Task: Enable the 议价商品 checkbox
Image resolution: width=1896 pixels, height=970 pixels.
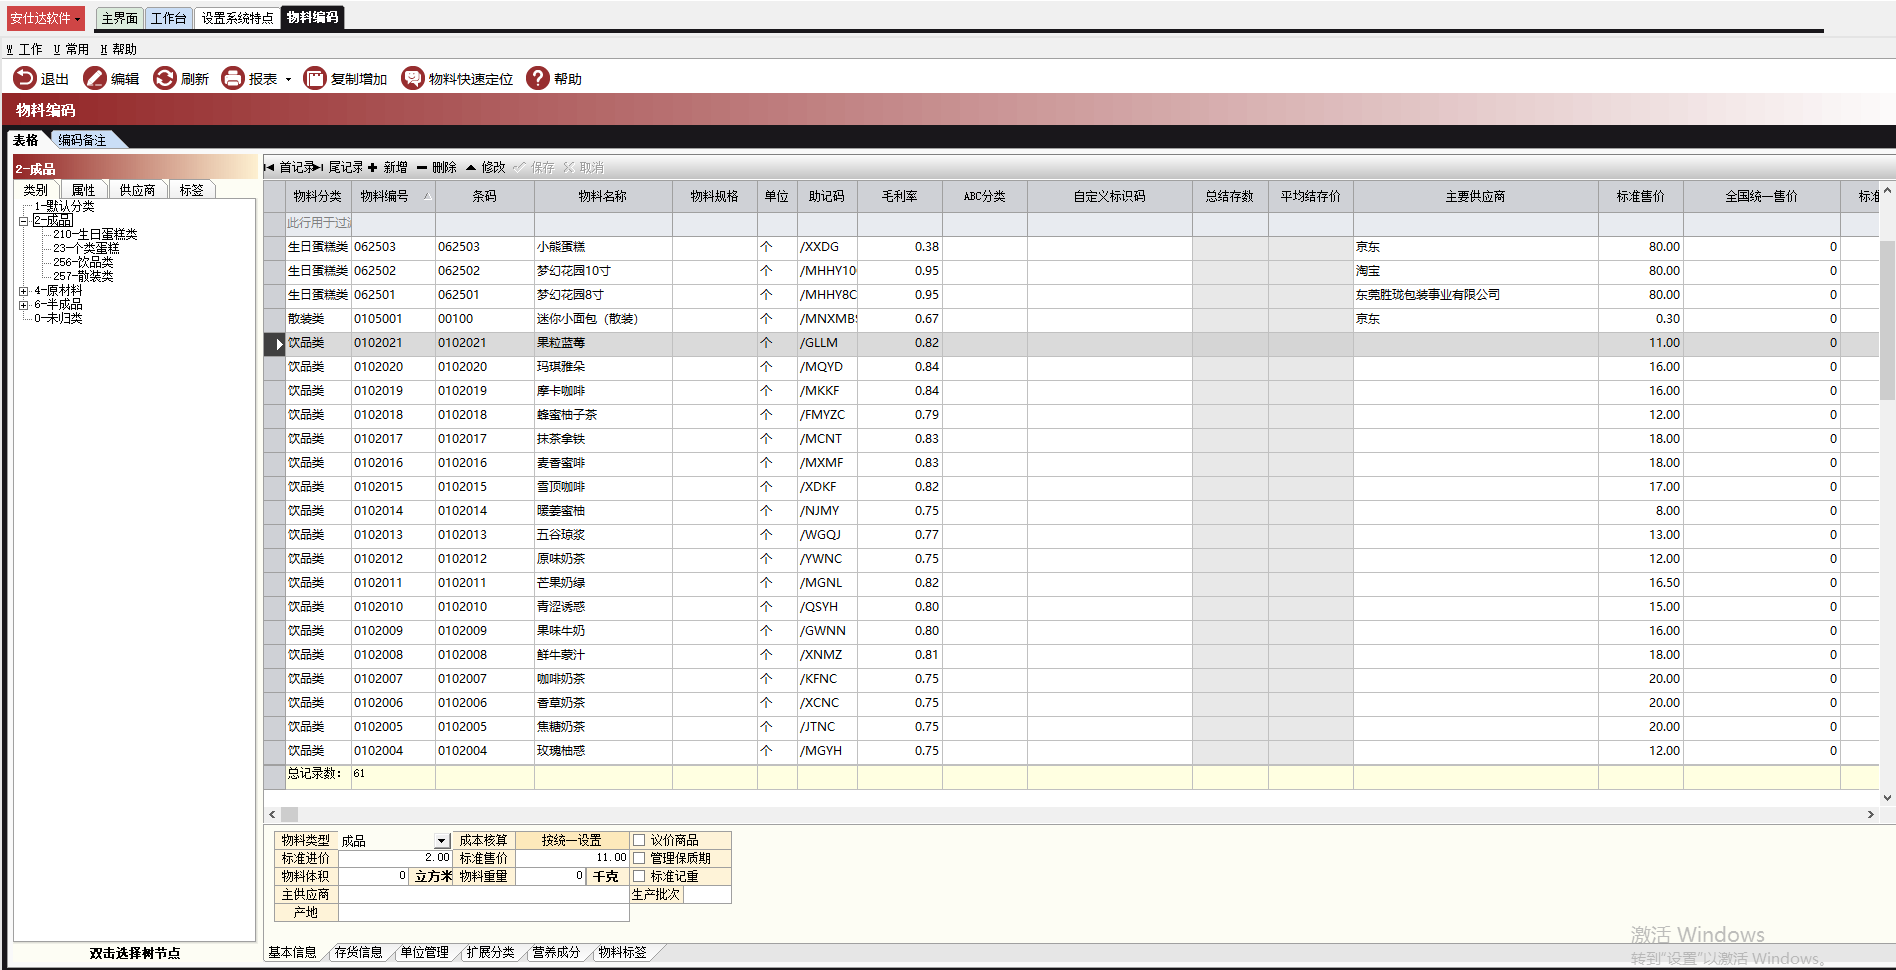Action: pyautogui.click(x=639, y=840)
